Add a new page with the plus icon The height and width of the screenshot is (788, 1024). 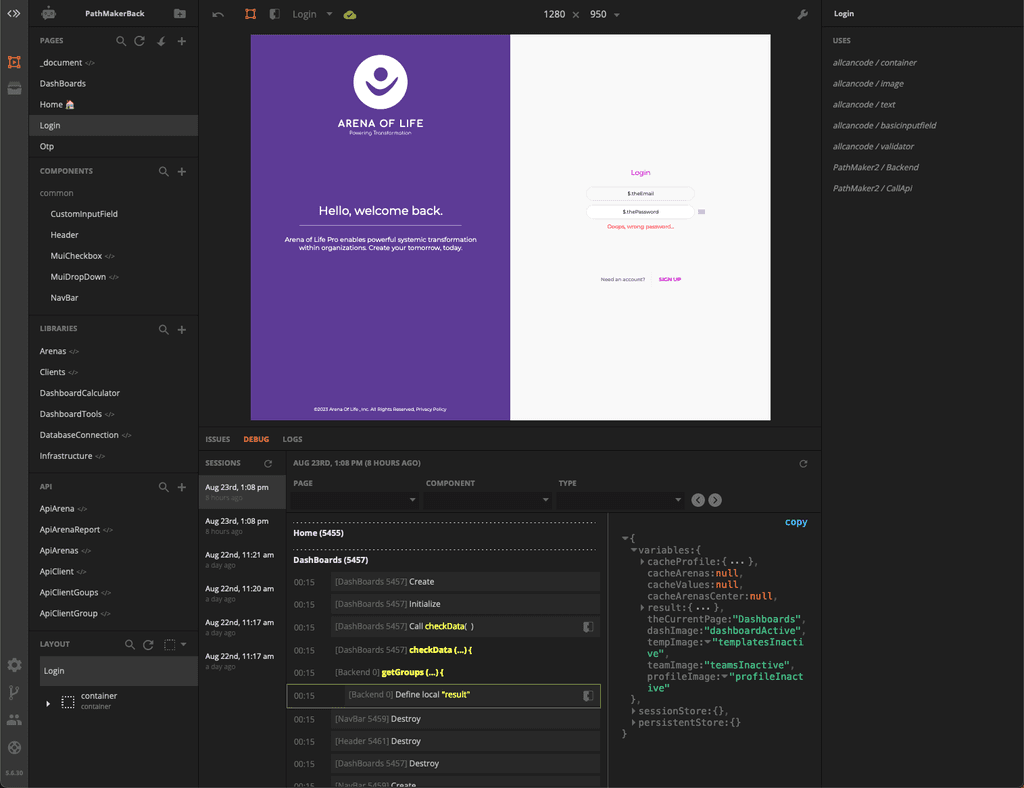[182, 41]
